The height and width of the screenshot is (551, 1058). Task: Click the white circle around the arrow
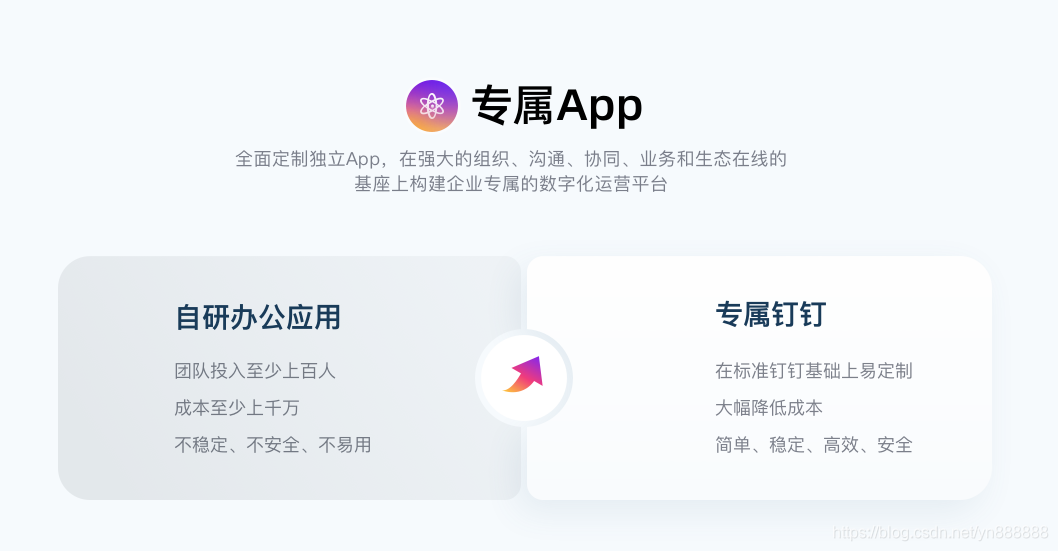click(524, 378)
